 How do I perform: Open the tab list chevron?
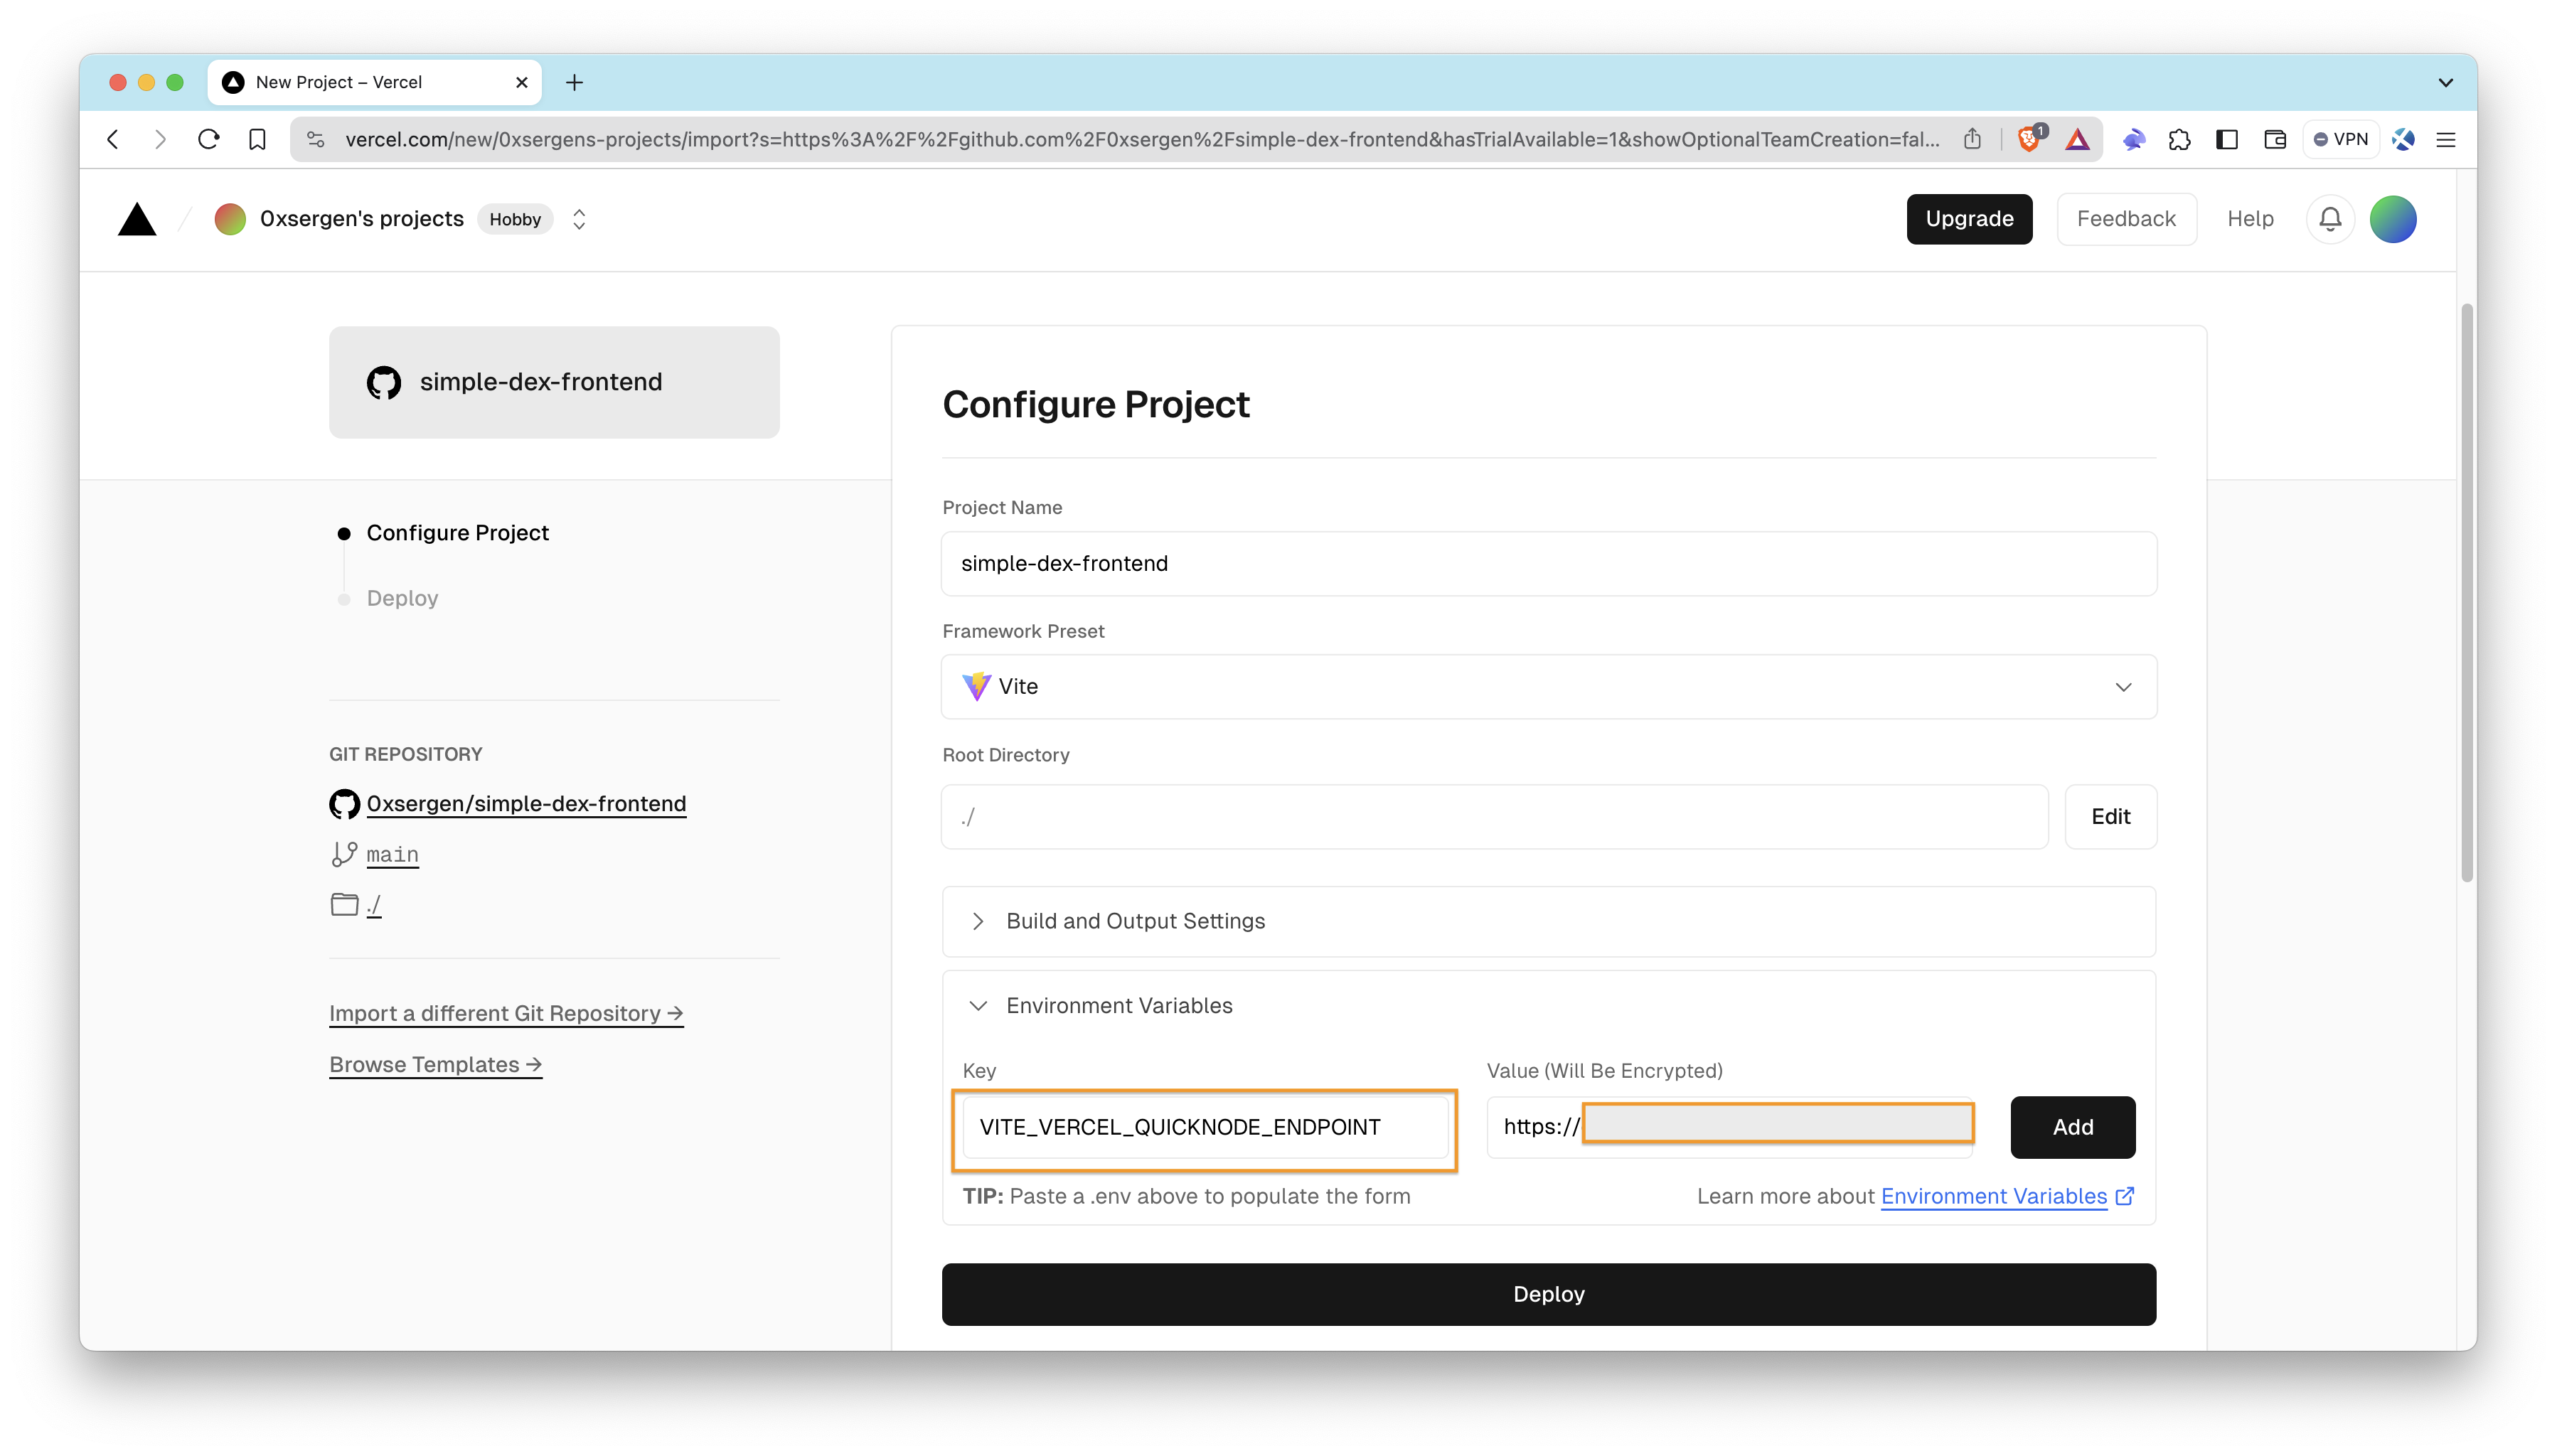coord(2446,82)
